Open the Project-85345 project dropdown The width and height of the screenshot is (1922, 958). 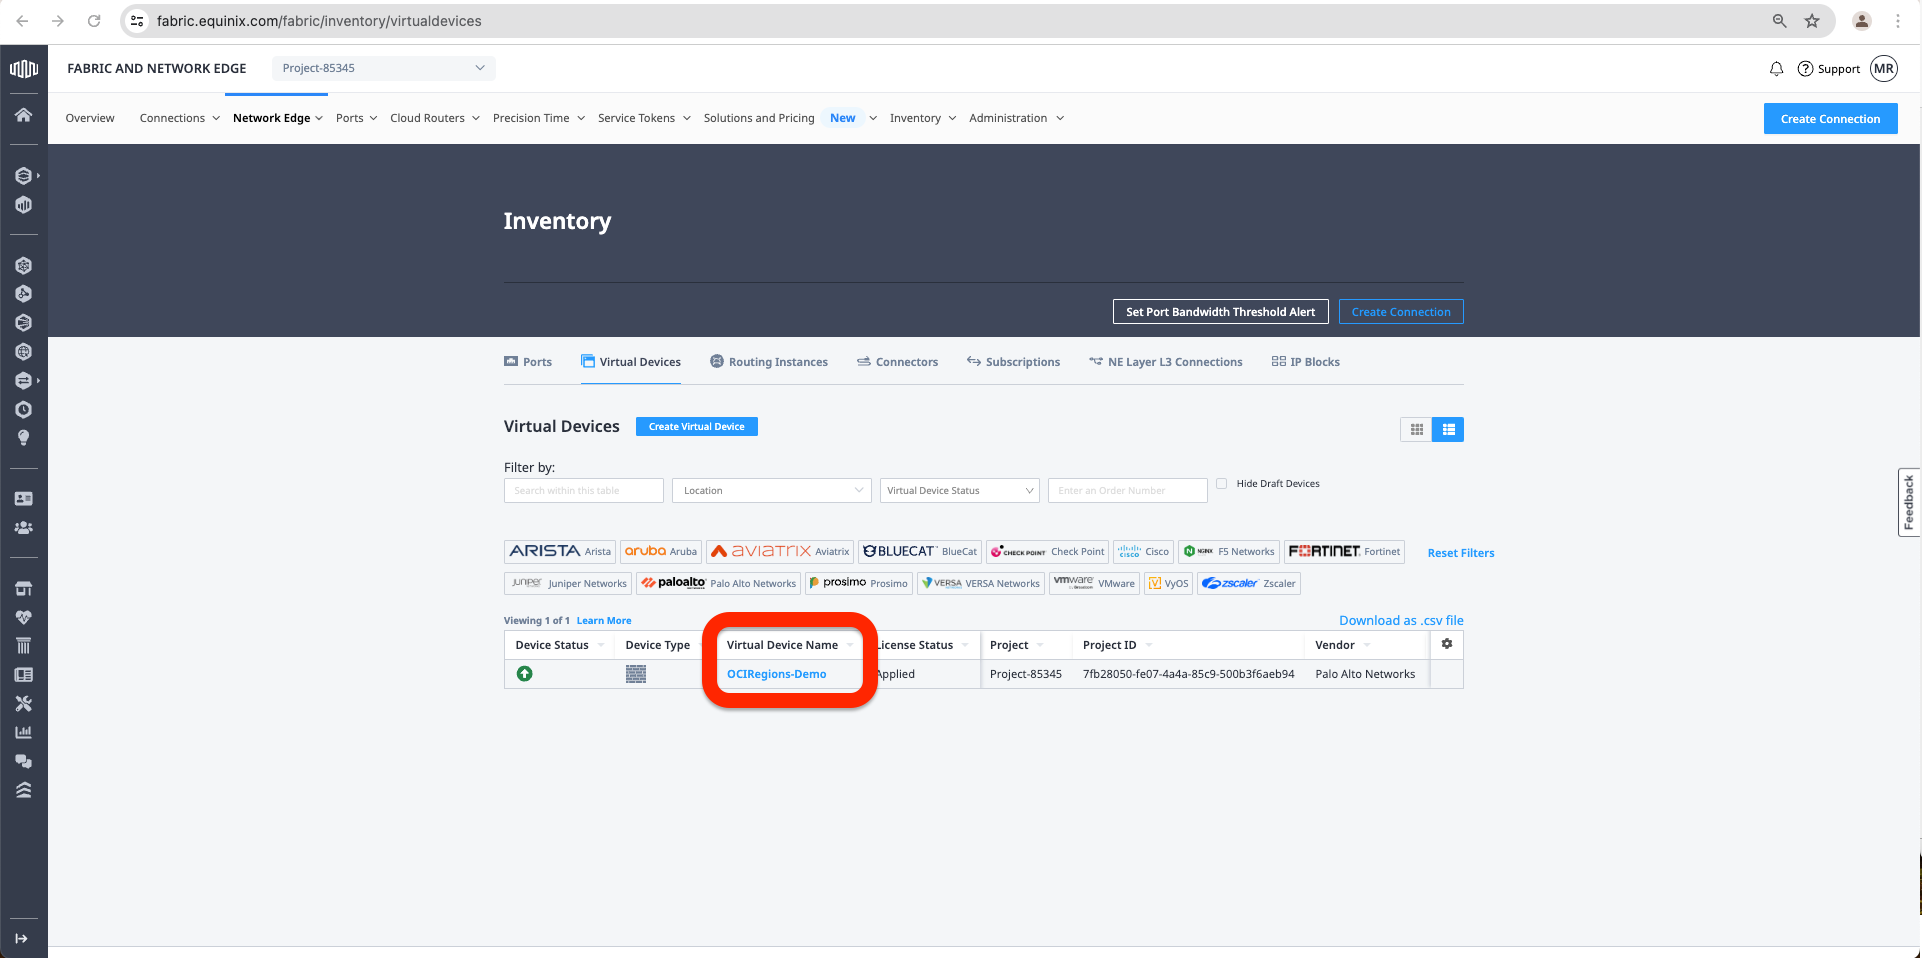pos(383,68)
